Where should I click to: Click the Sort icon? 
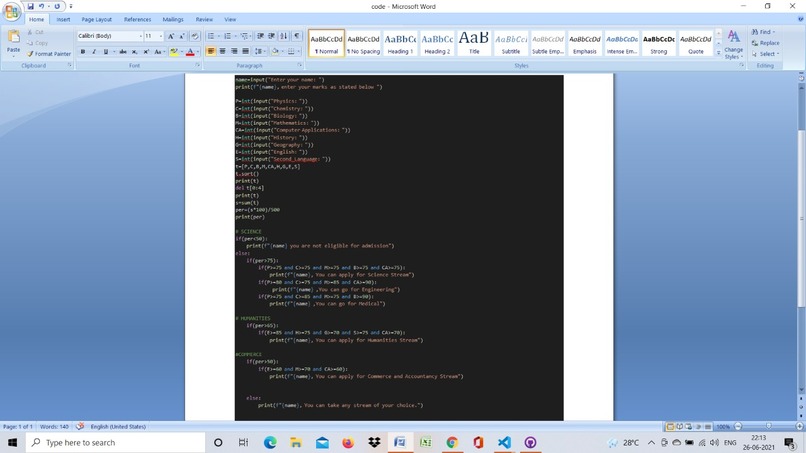(283, 37)
